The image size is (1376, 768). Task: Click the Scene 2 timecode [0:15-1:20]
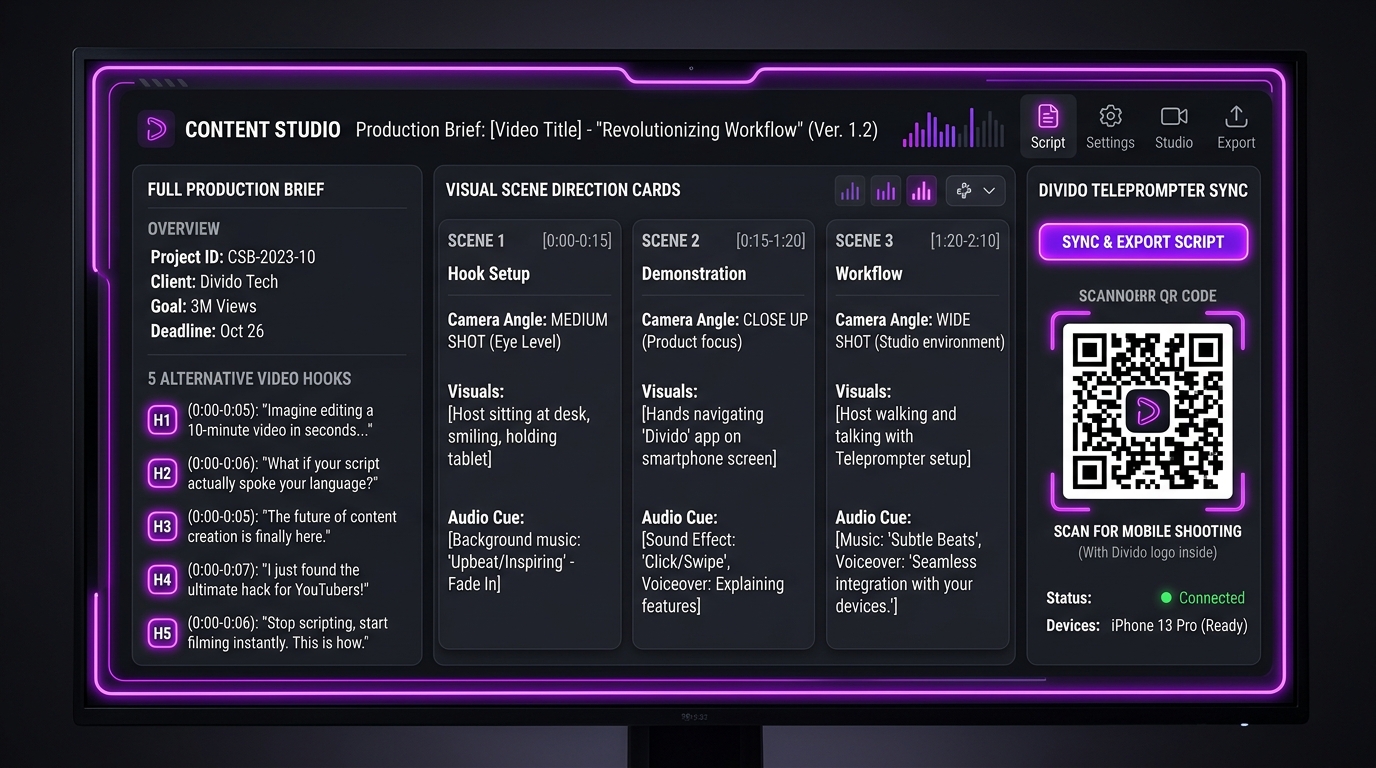pyautogui.click(x=771, y=241)
